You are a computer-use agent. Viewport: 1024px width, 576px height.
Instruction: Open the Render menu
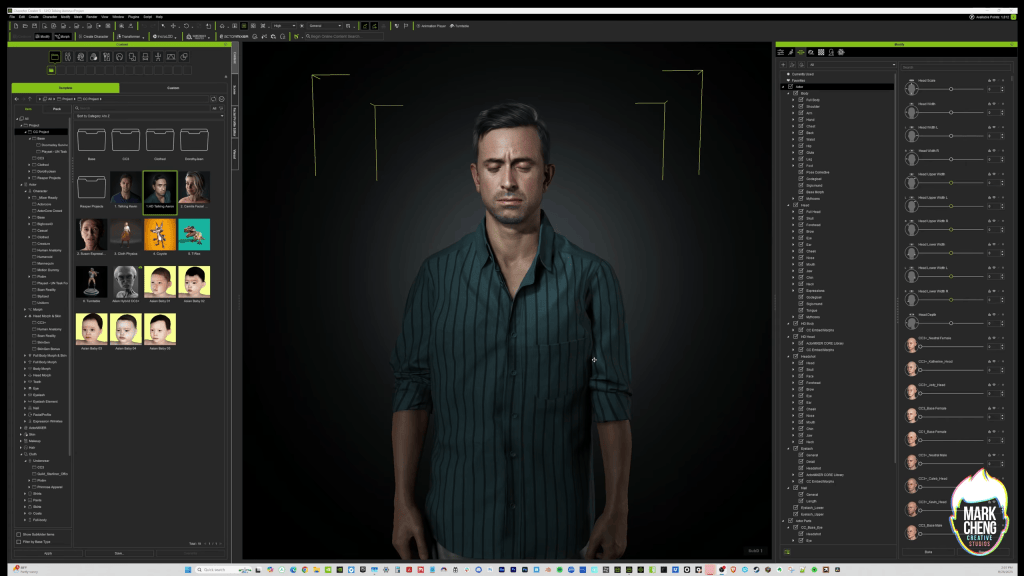click(x=91, y=17)
